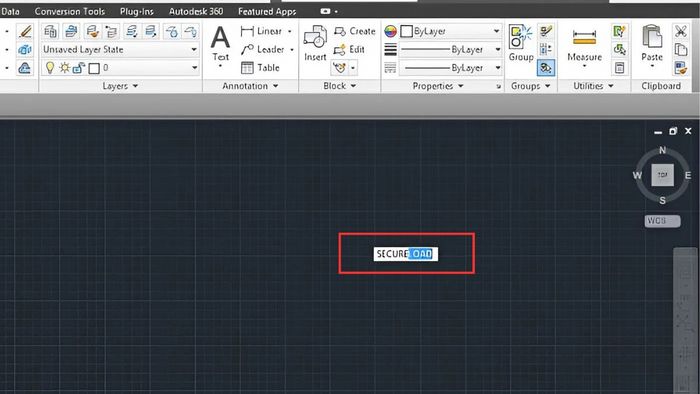
Task: Click the cloud-shaped icon at ribbon left
Action: tap(25, 68)
